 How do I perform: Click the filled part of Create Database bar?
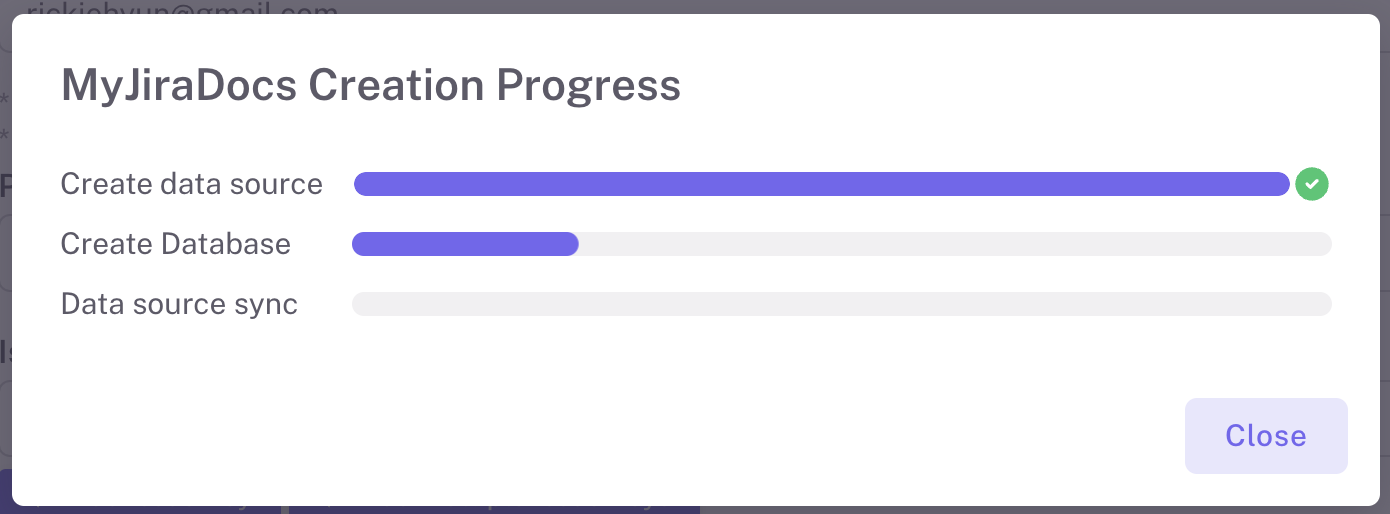pos(465,244)
